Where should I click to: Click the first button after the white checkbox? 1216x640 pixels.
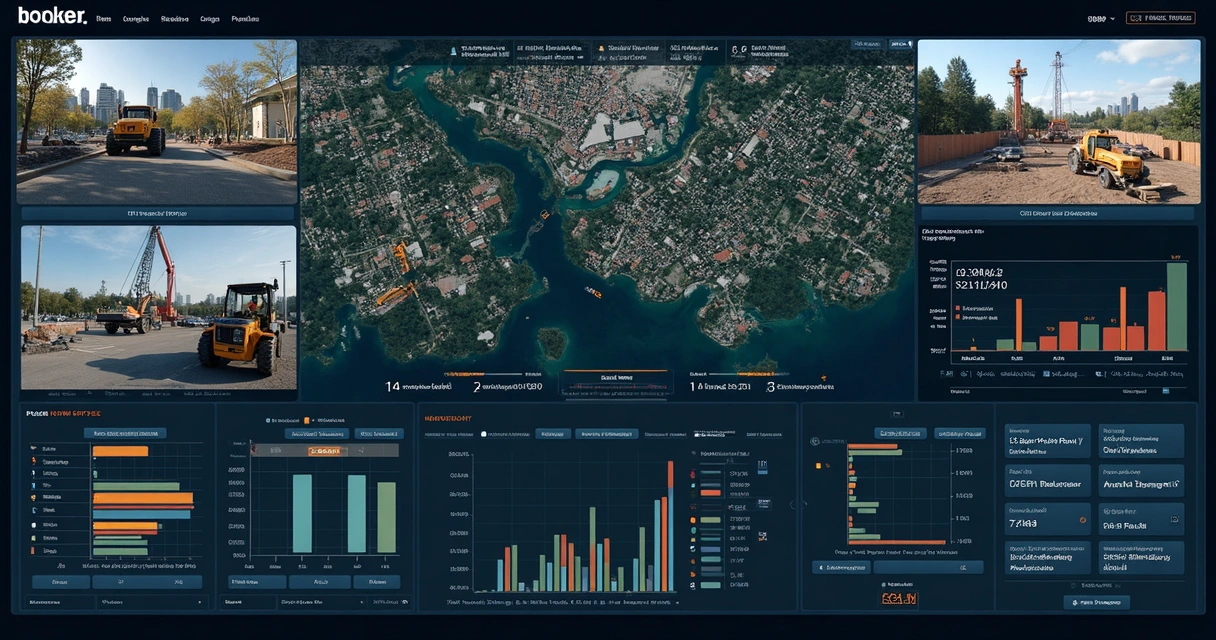[x=553, y=434]
